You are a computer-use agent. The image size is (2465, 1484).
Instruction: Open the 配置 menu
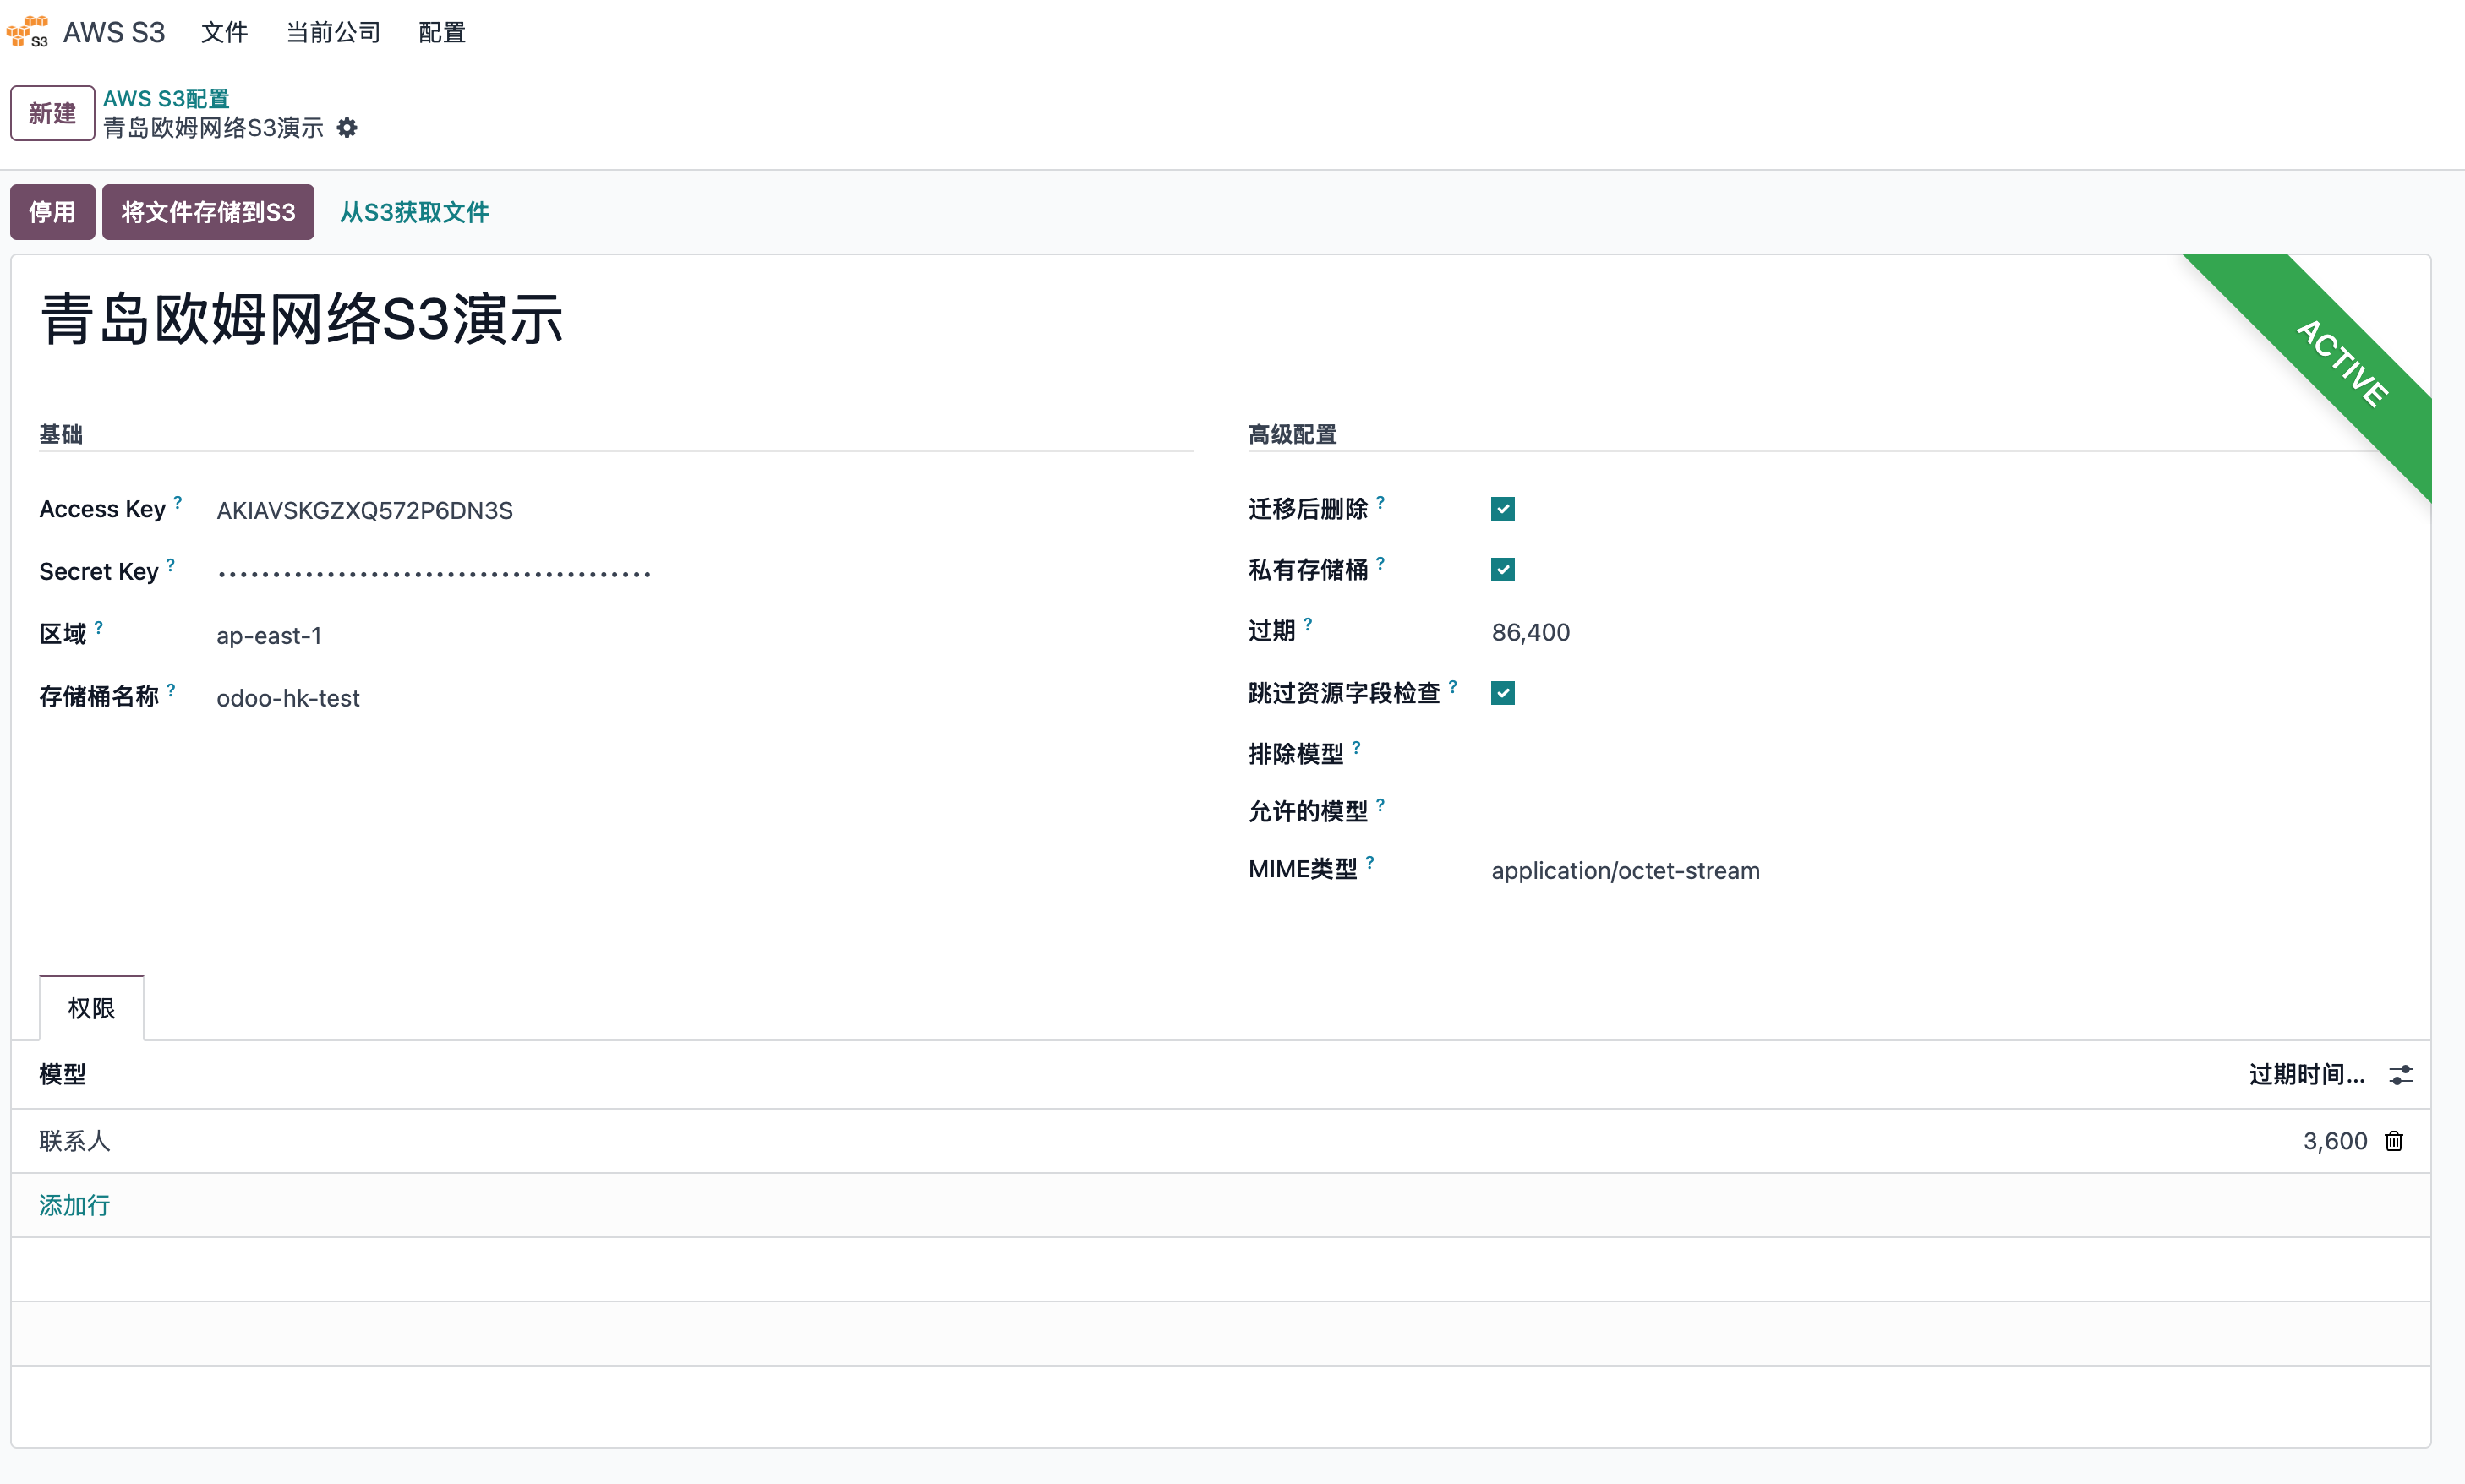tap(442, 33)
